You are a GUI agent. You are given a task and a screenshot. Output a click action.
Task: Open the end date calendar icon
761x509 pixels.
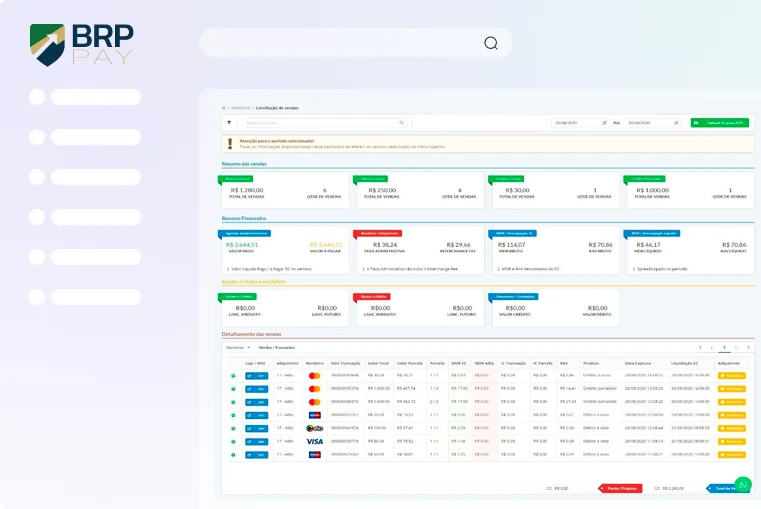coord(676,123)
